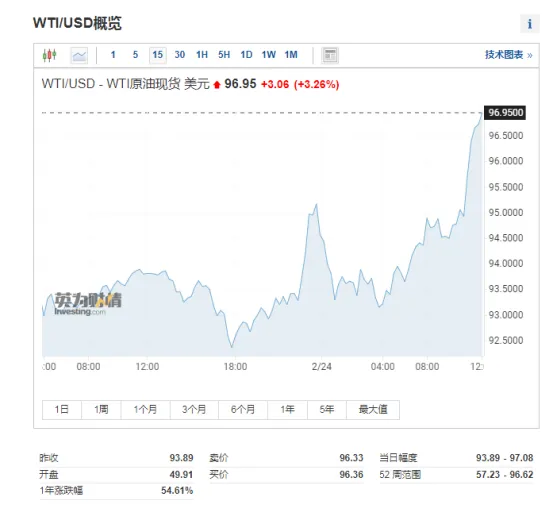Click the 2/24 date label on axis

click(x=322, y=367)
